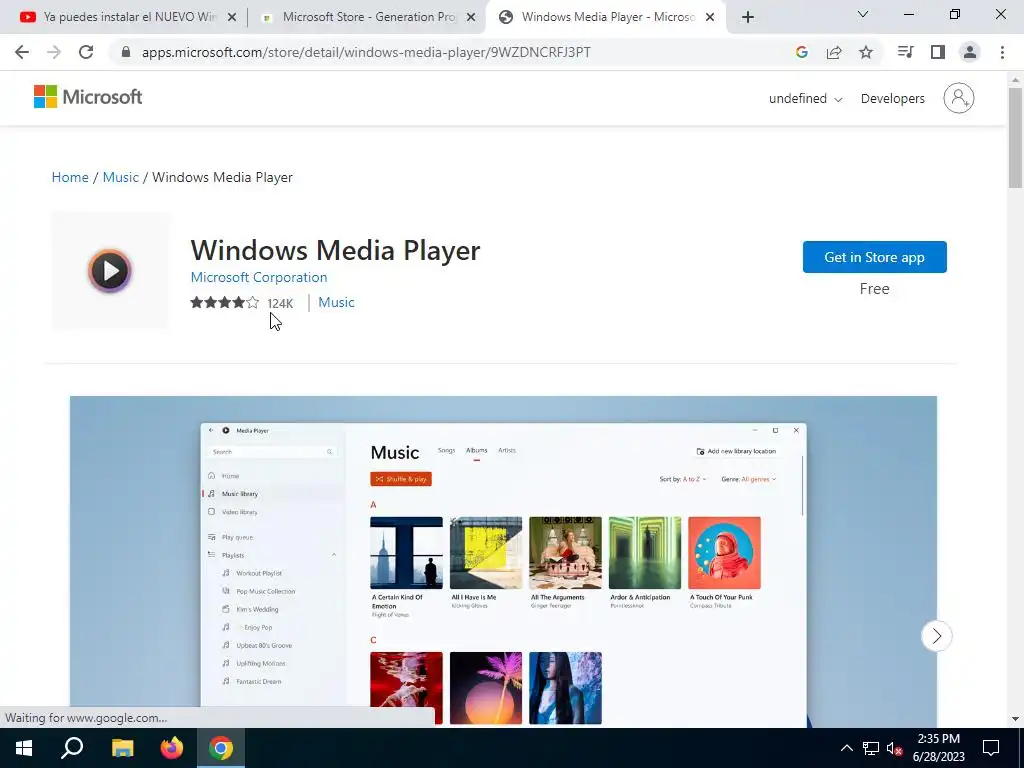The image size is (1024, 768).
Task: Open the Windows Start menu
Action: 24,748
